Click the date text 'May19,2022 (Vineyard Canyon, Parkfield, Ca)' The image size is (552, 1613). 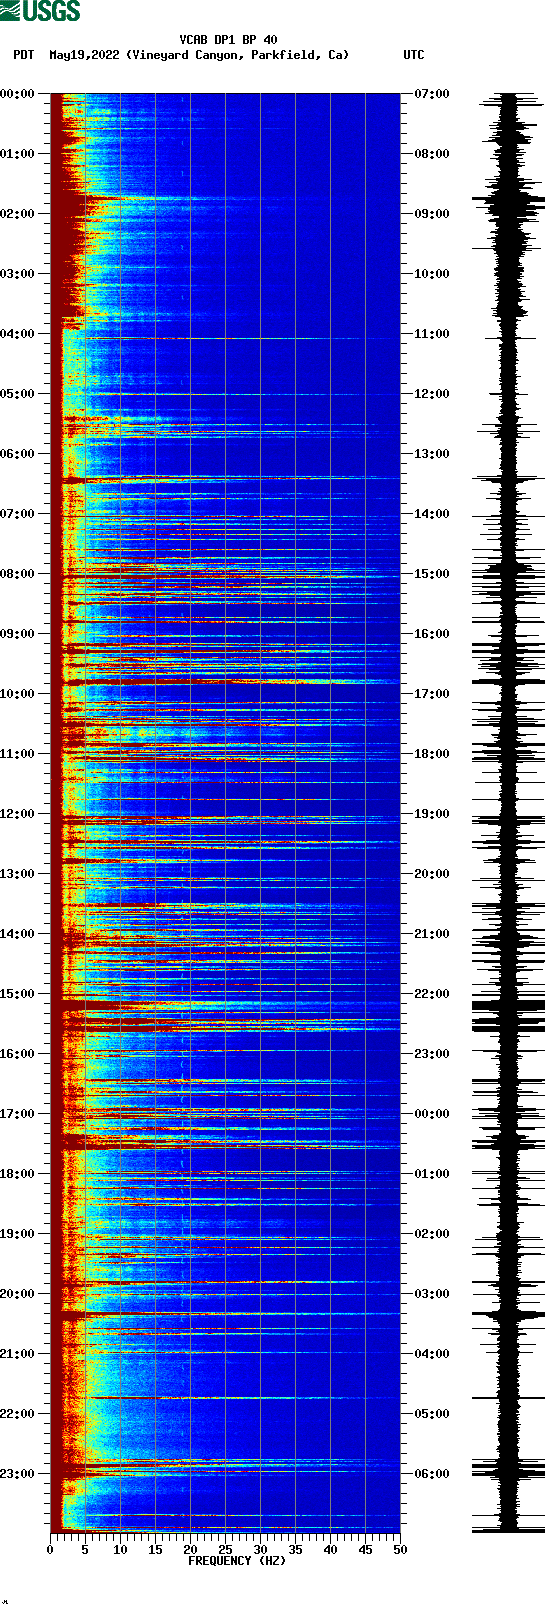click(199, 55)
